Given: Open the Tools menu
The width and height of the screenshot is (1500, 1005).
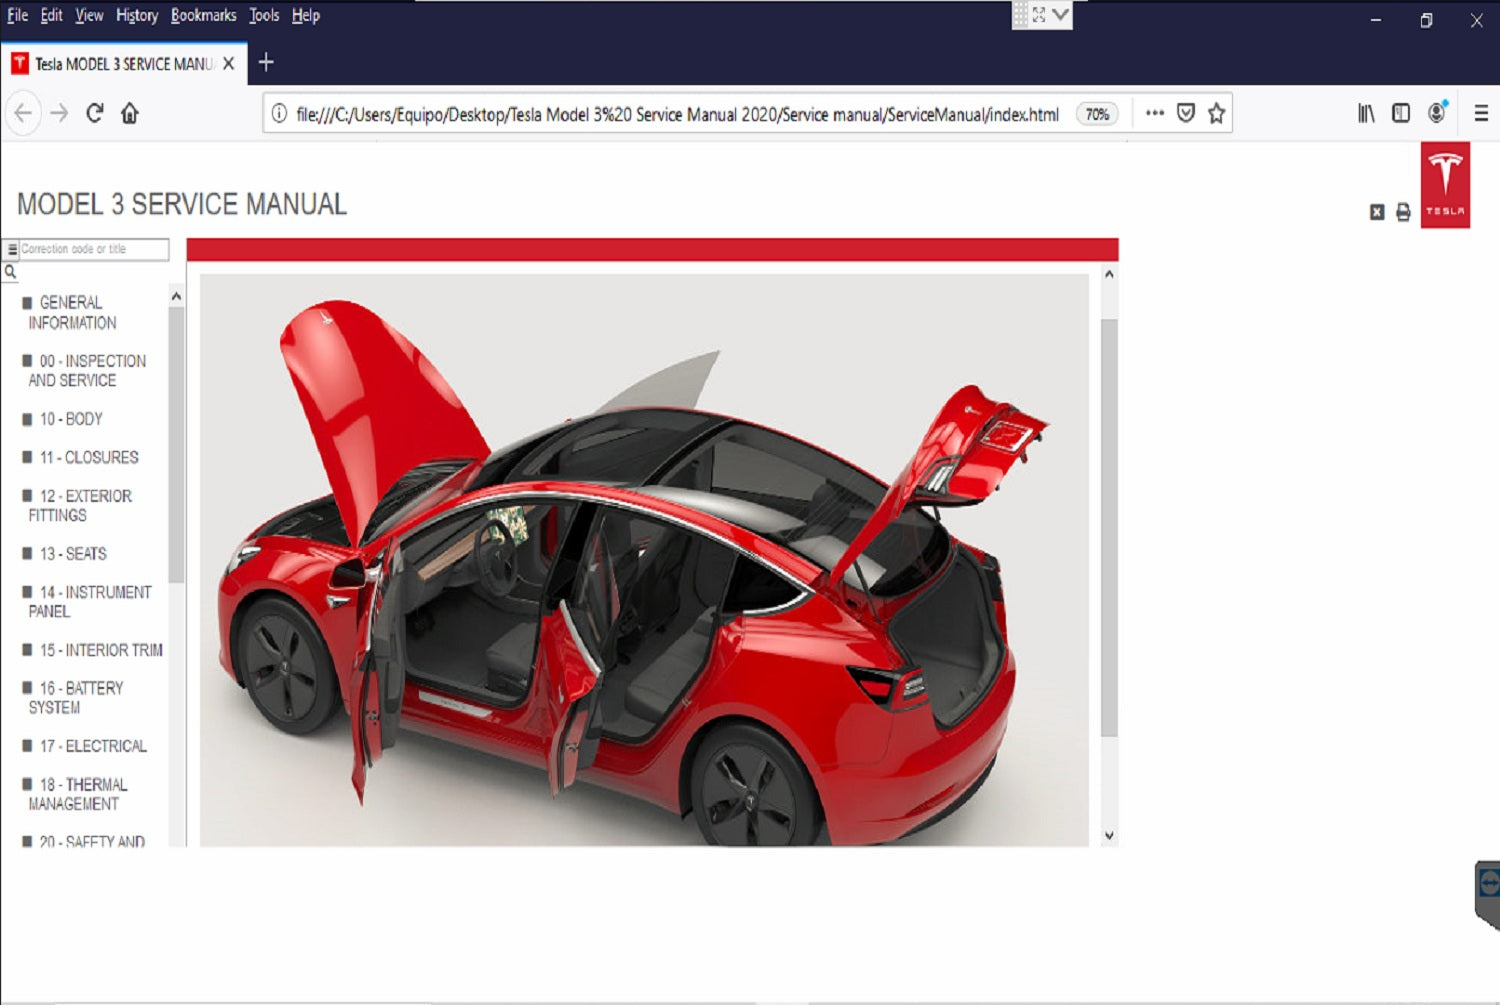Looking at the screenshot, I should 264,15.
